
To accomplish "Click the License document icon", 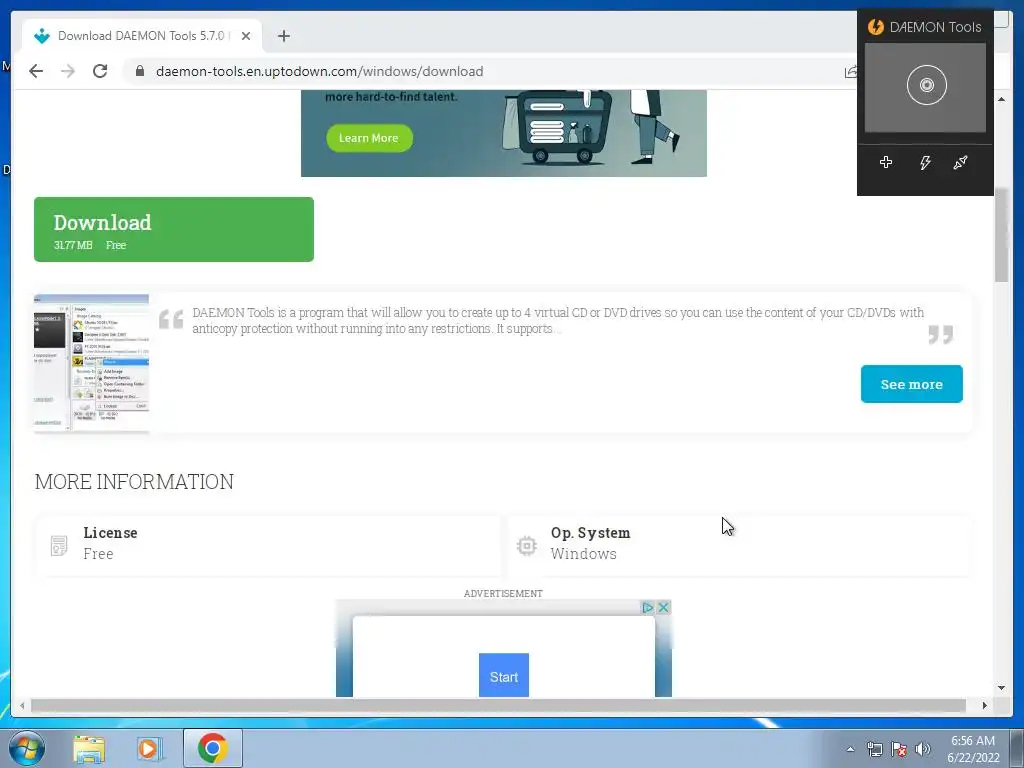I will [59, 545].
